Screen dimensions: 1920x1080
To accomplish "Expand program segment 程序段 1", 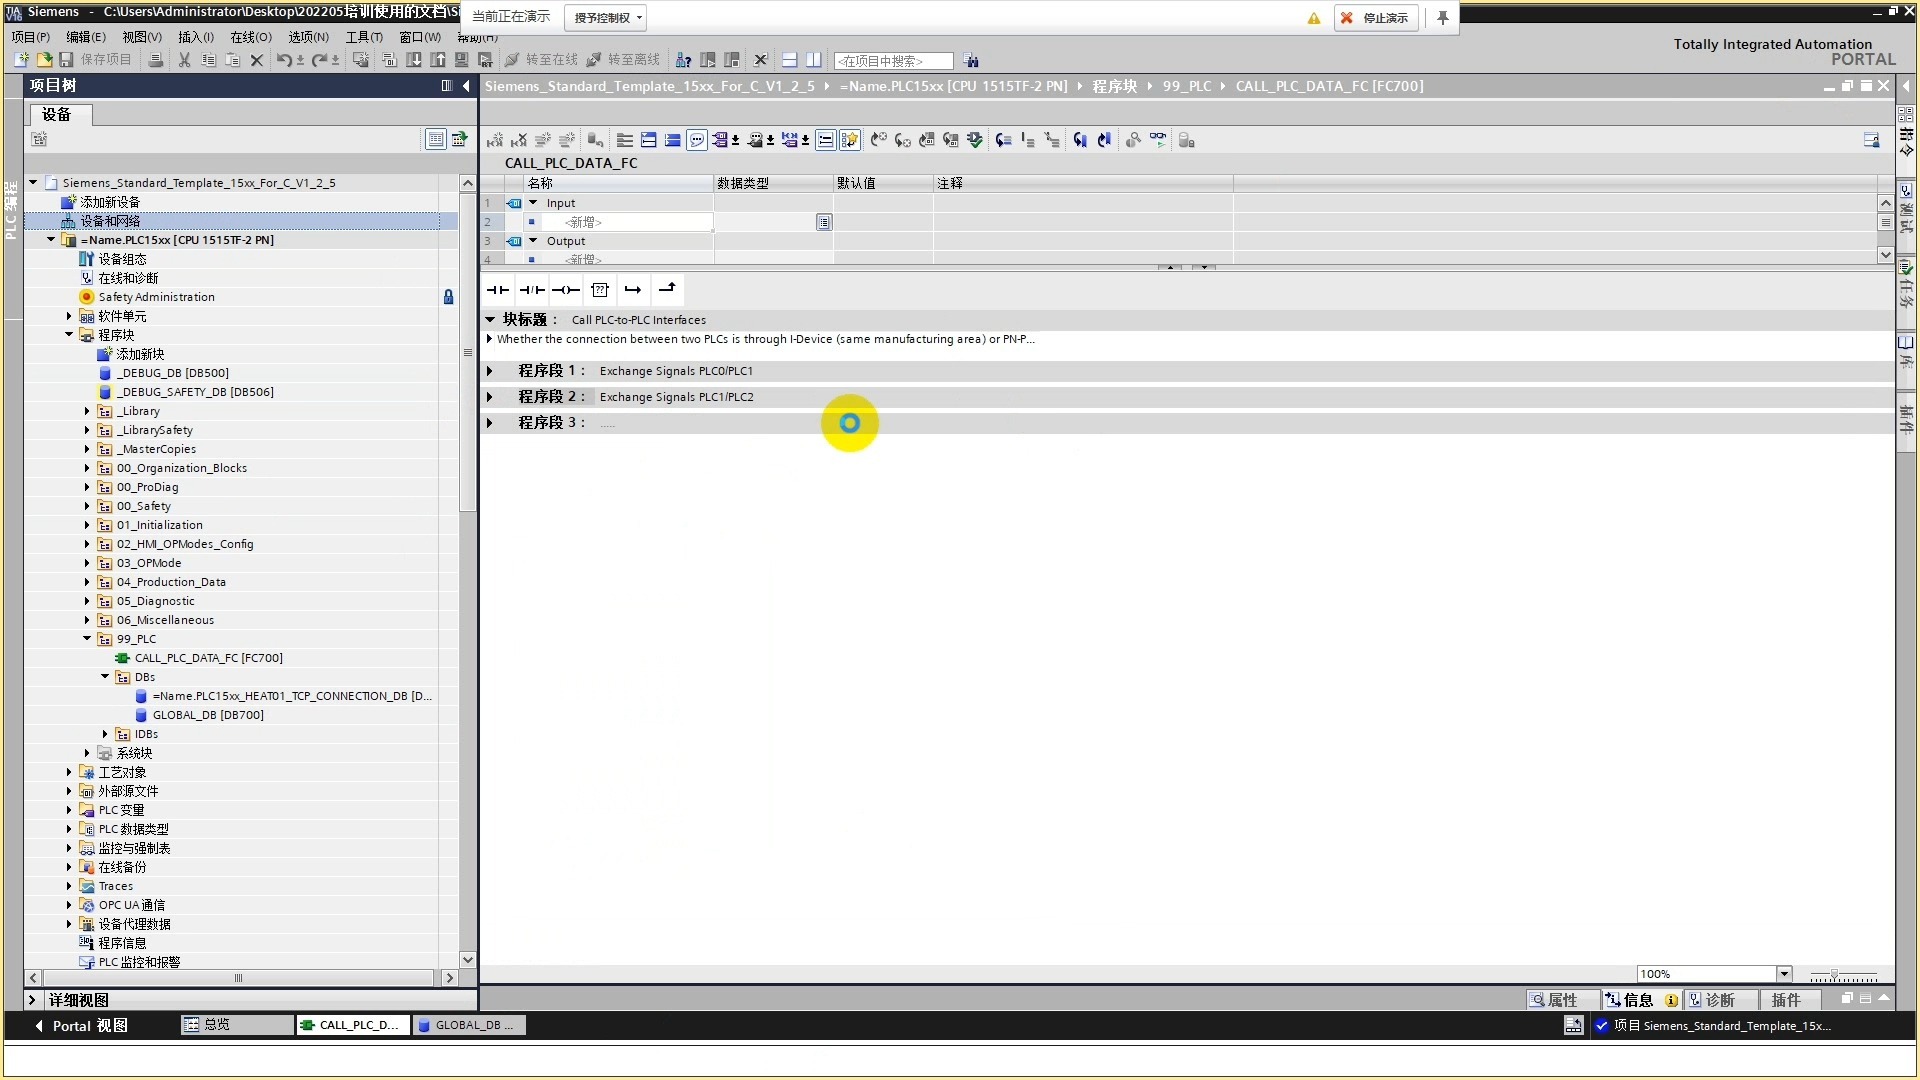I will pos(490,371).
